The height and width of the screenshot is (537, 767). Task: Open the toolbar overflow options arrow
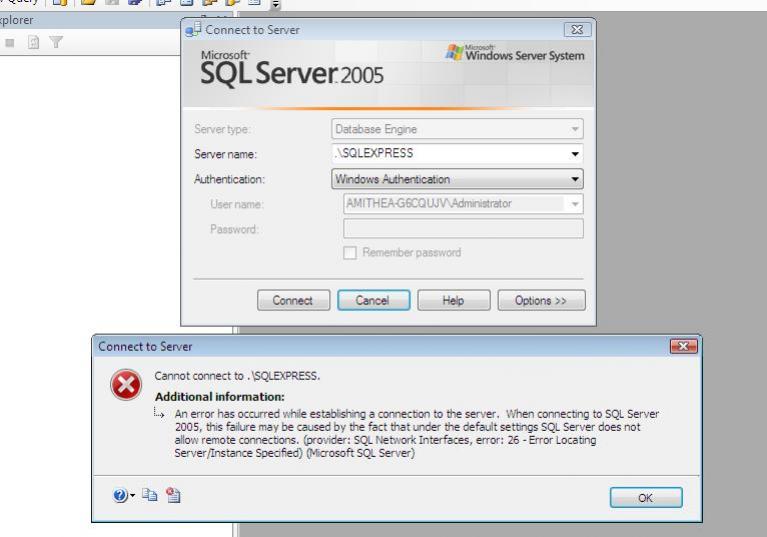275,4
